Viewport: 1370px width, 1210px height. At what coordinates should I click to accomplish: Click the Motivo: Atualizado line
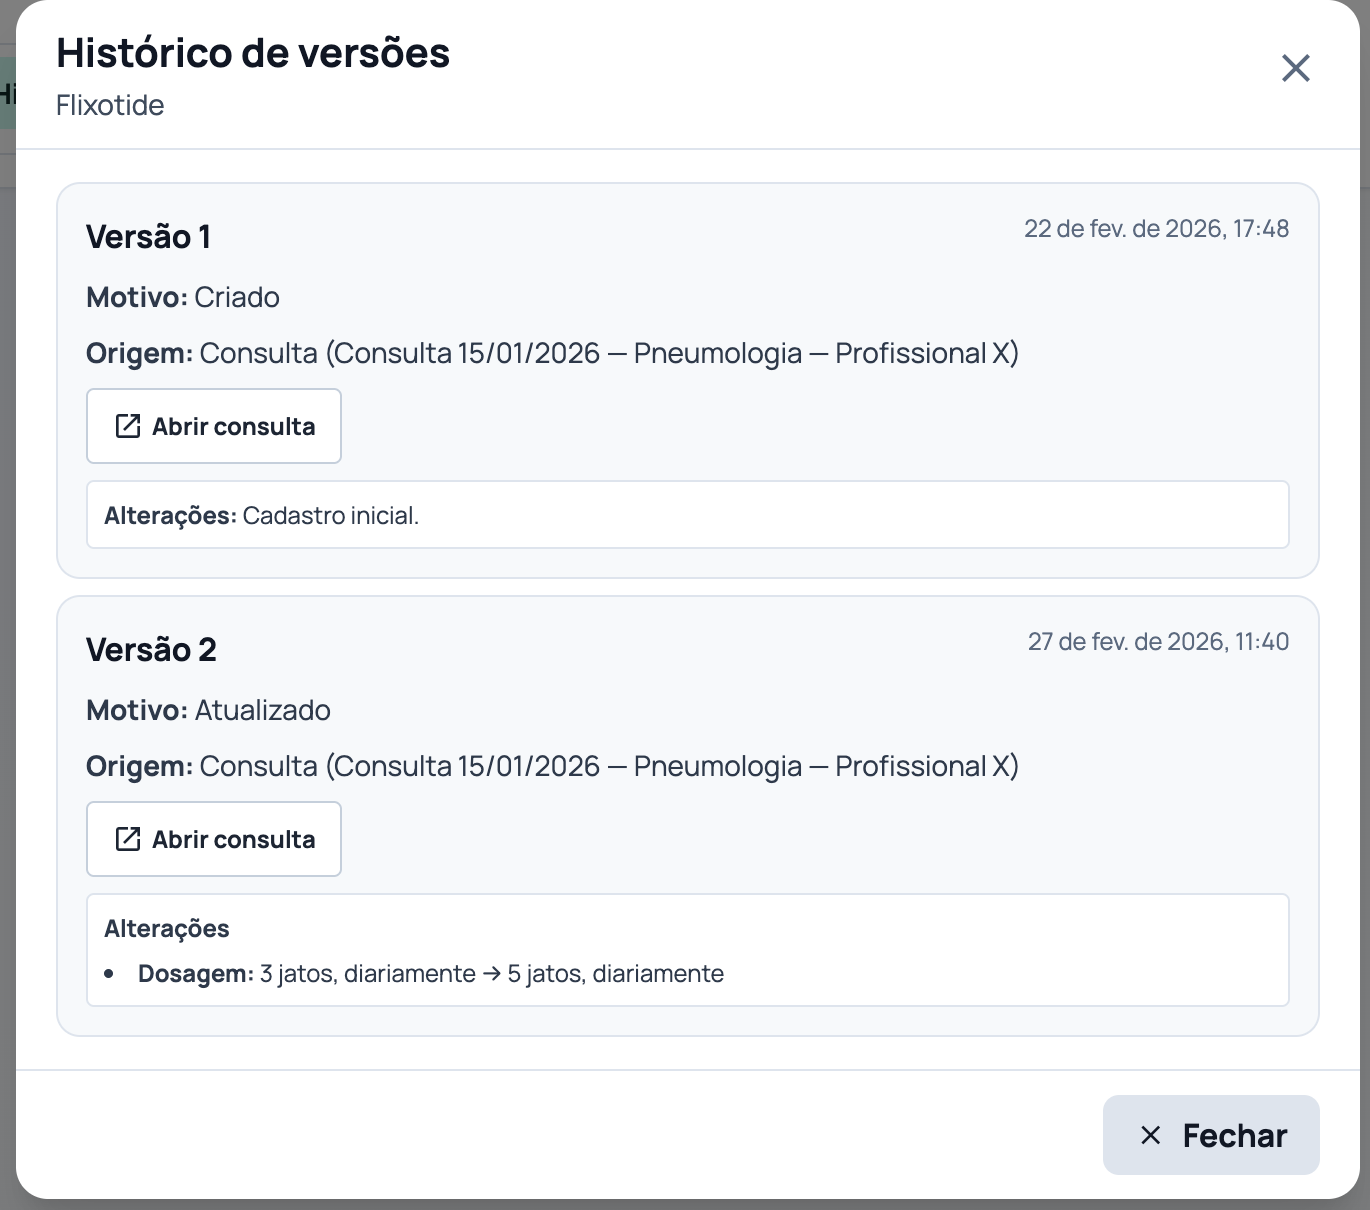tap(208, 710)
